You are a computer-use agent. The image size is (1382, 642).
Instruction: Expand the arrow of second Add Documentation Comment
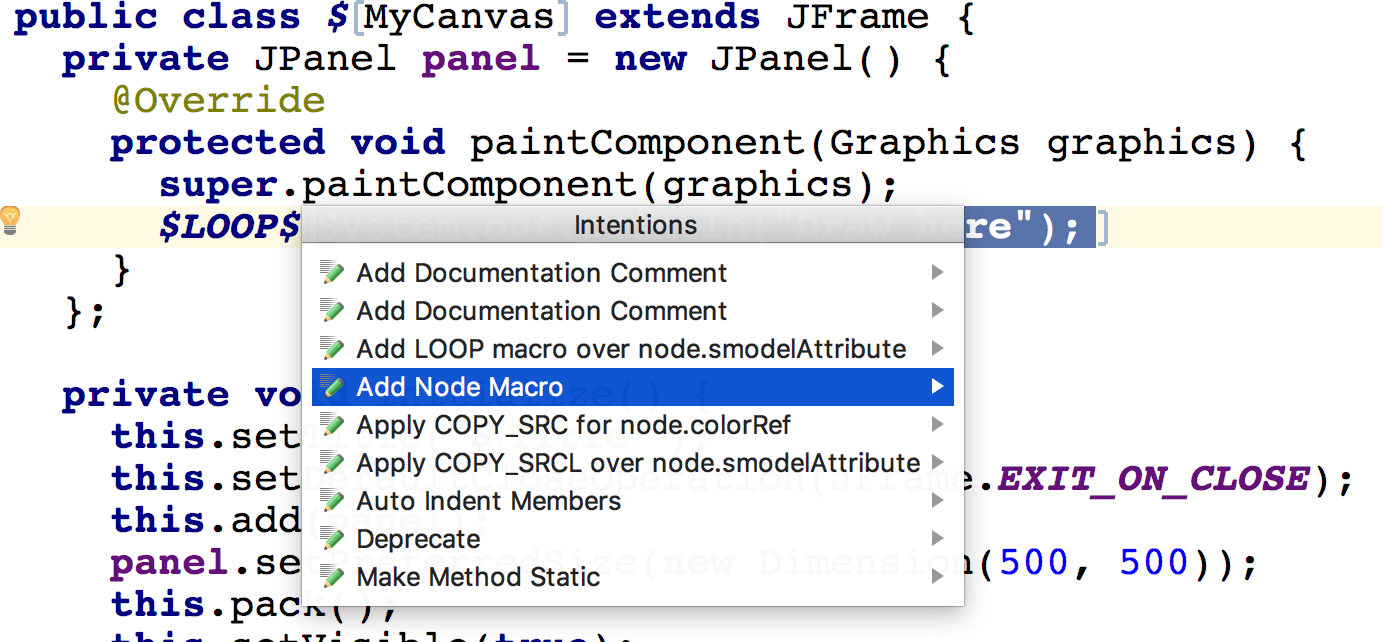pos(937,311)
